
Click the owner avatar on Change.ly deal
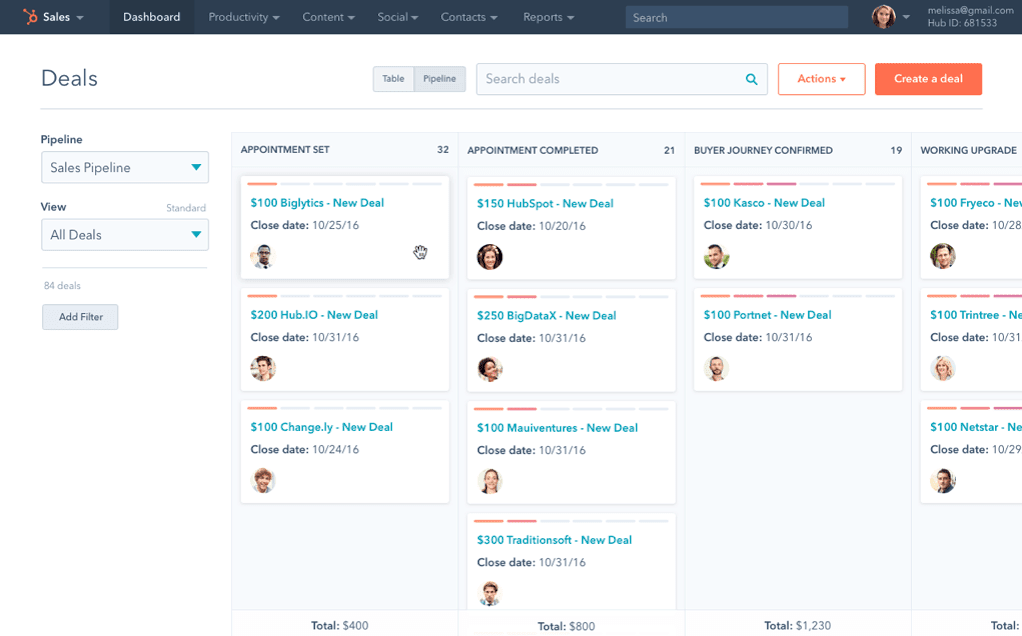coord(263,481)
